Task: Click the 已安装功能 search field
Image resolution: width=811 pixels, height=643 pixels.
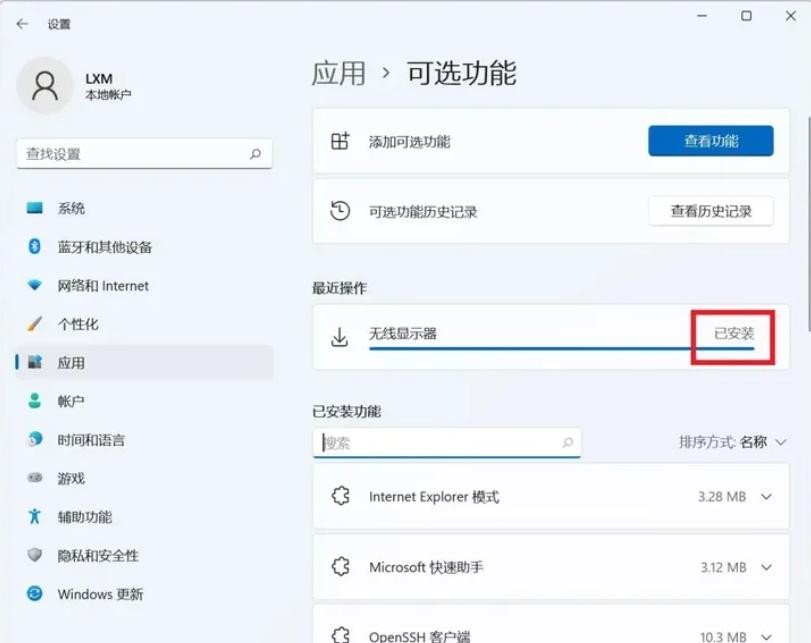Action: coord(440,442)
